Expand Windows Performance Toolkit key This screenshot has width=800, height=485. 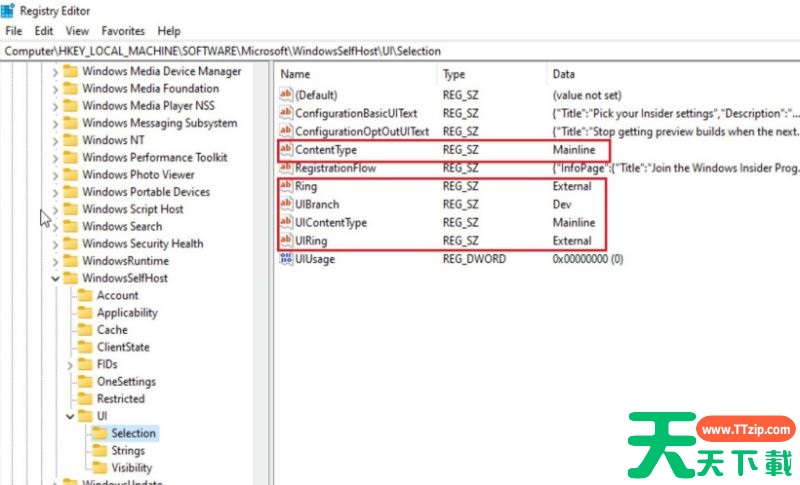click(55, 158)
